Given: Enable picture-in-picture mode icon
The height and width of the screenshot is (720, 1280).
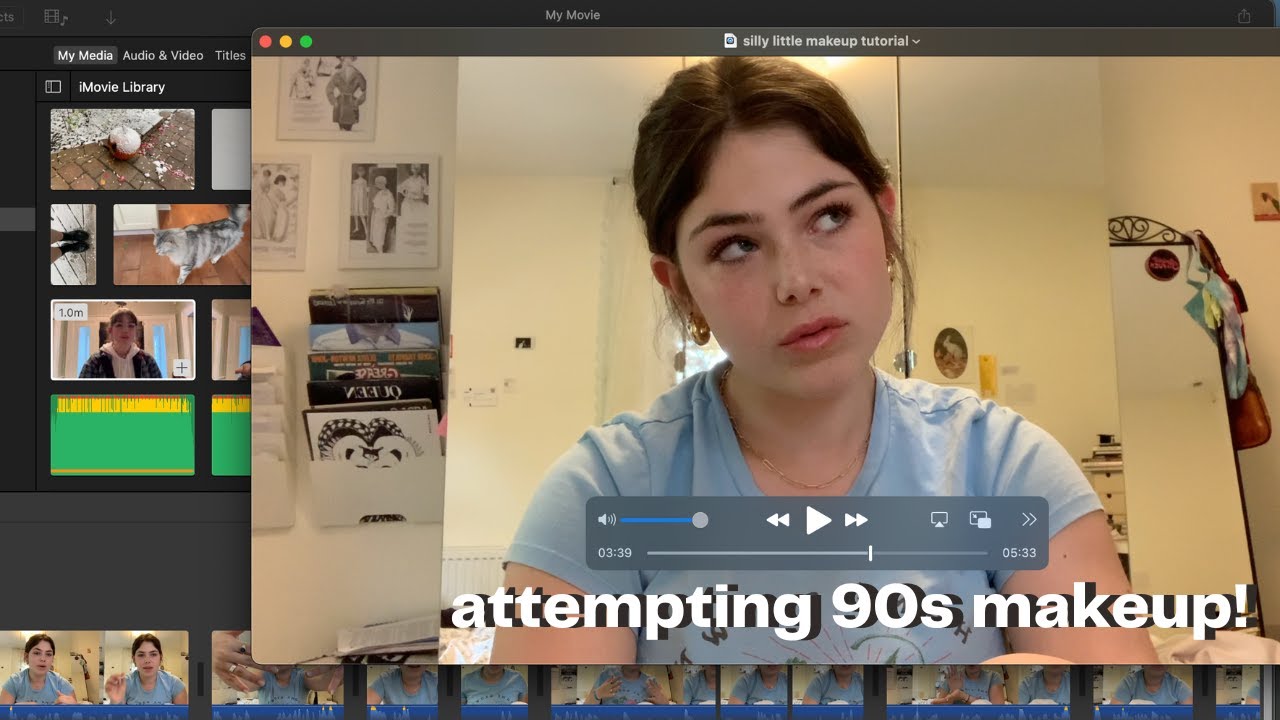Looking at the screenshot, I should [x=980, y=520].
